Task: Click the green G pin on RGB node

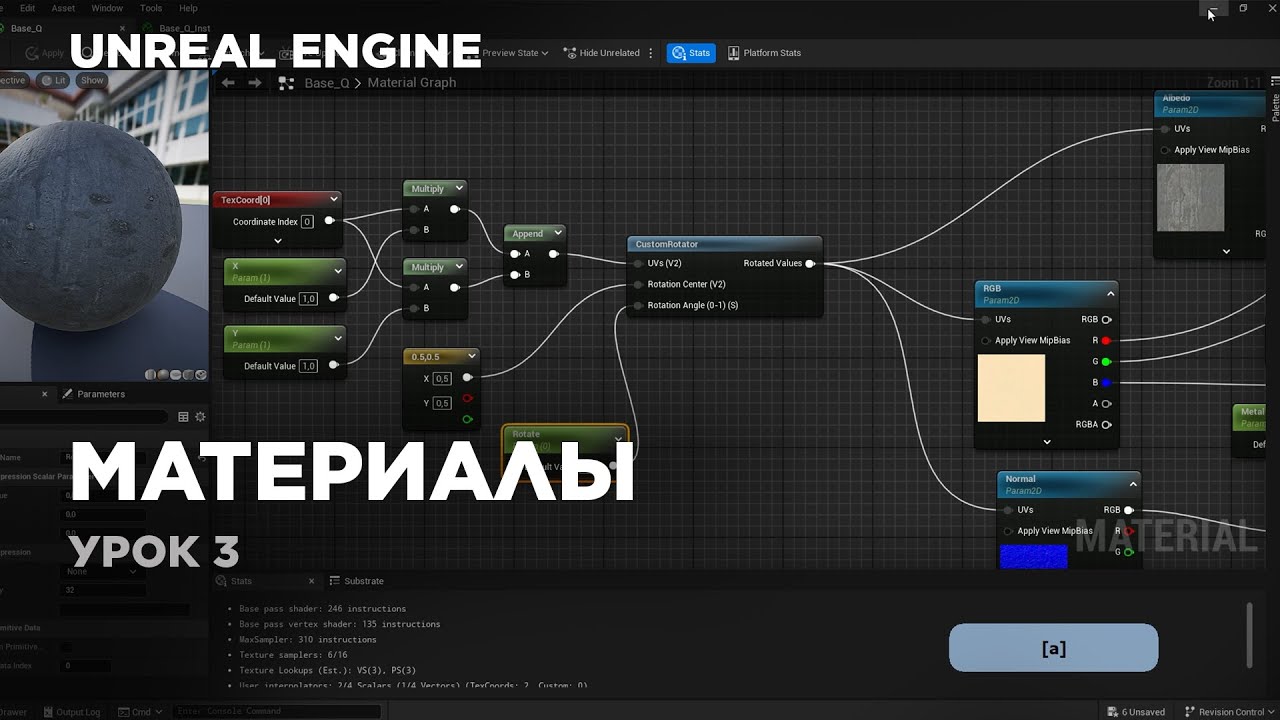Action: pos(1106,362)
